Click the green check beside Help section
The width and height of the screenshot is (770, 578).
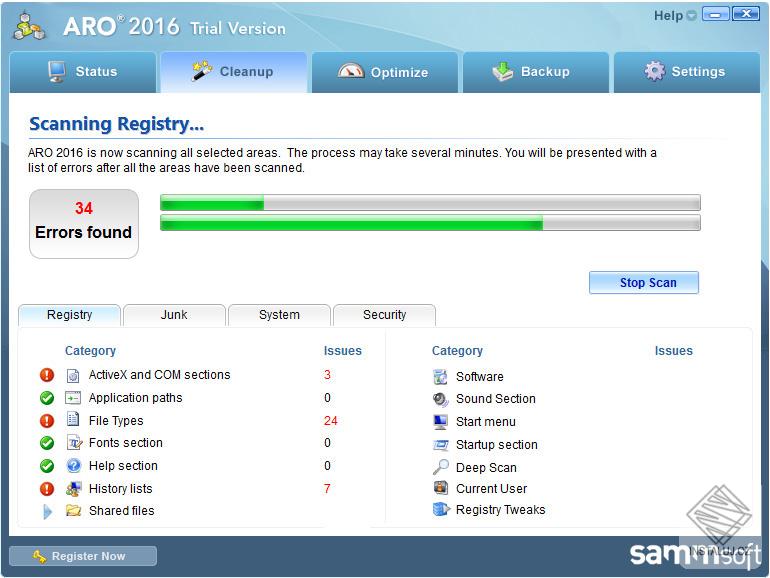[47, 466]
